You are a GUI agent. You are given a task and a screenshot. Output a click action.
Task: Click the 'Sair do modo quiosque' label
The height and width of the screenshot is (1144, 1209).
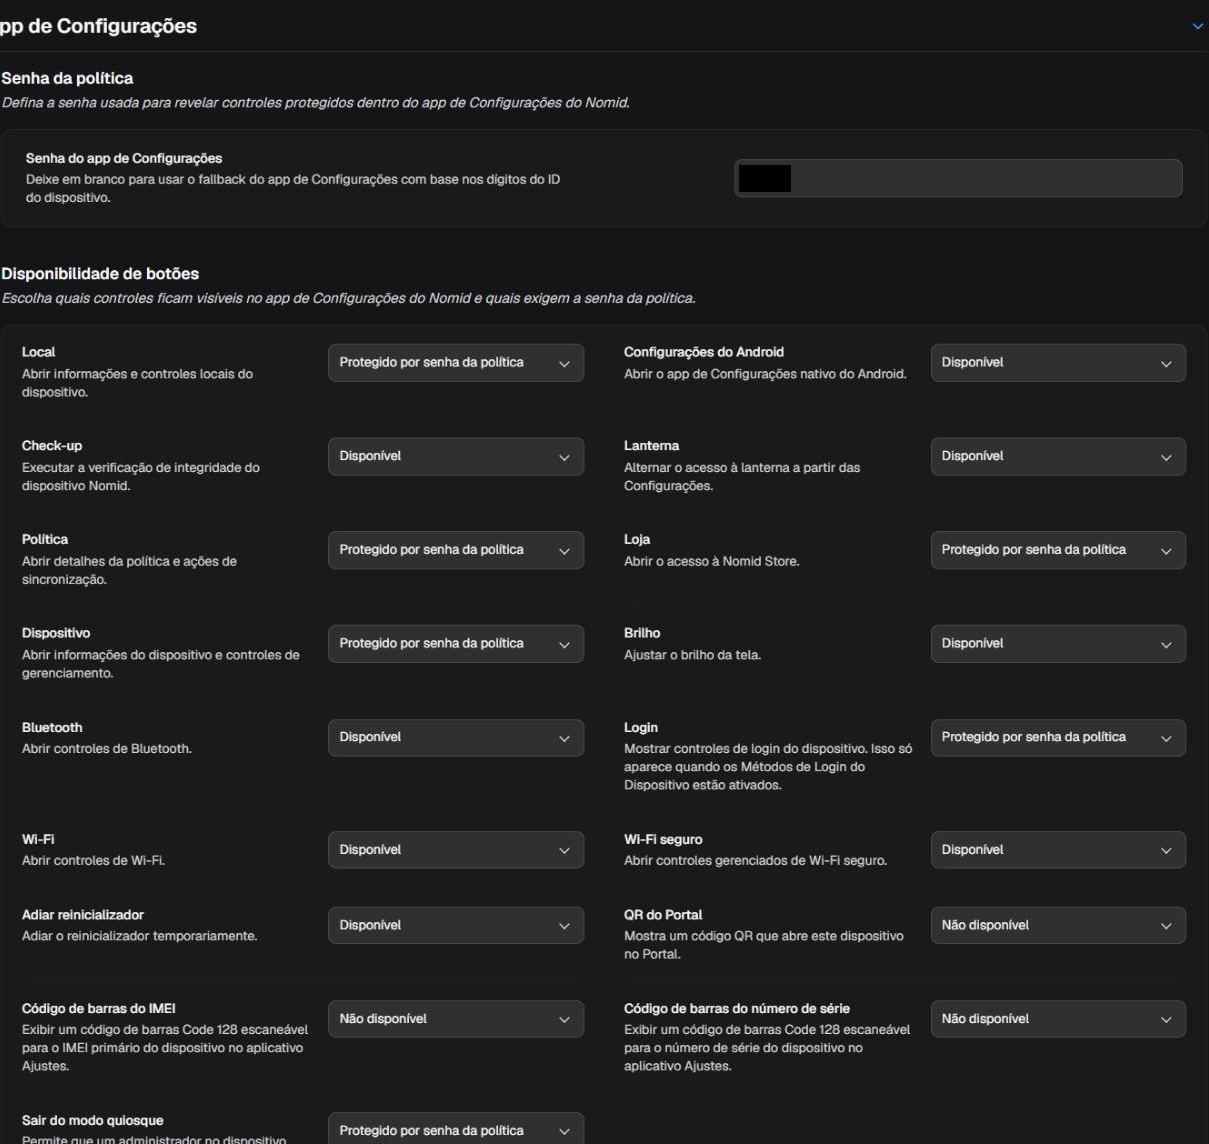[92, 1120]
